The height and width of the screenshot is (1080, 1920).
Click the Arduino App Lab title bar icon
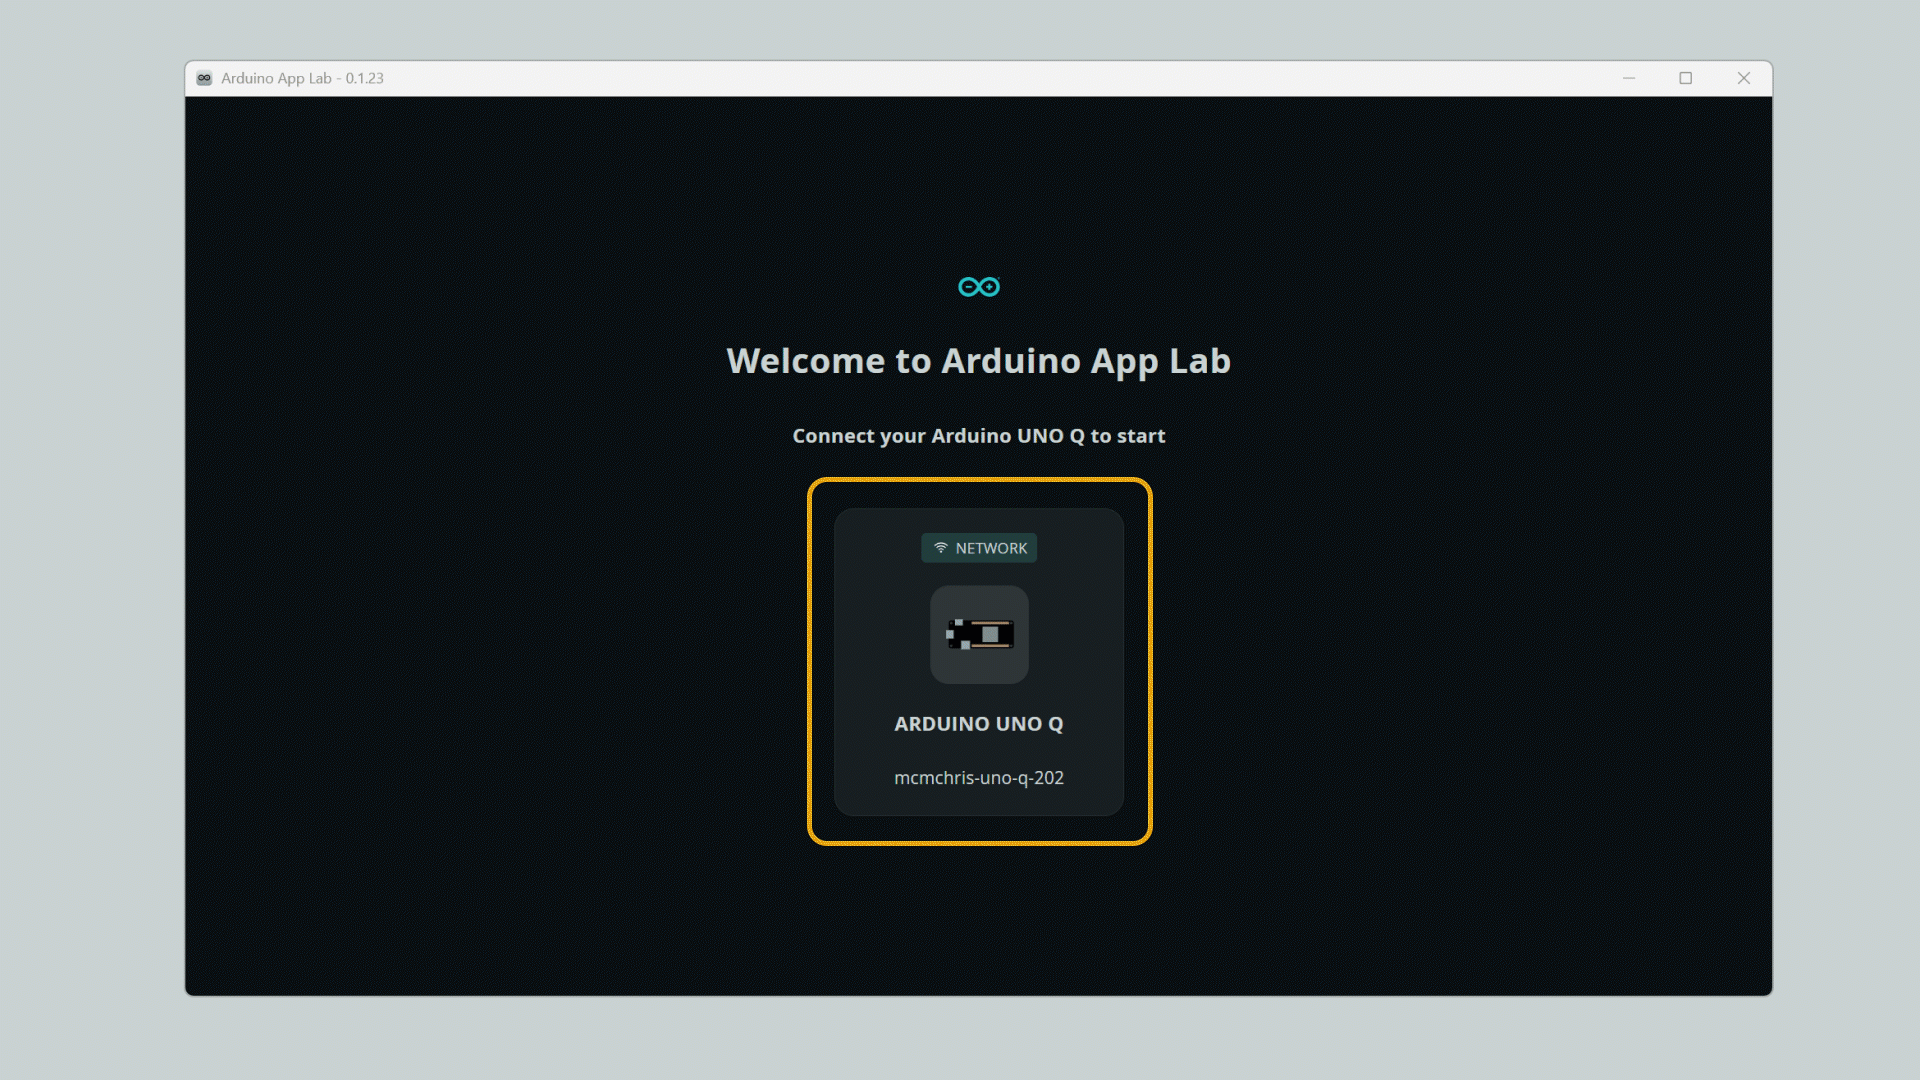tap(204, 78)
